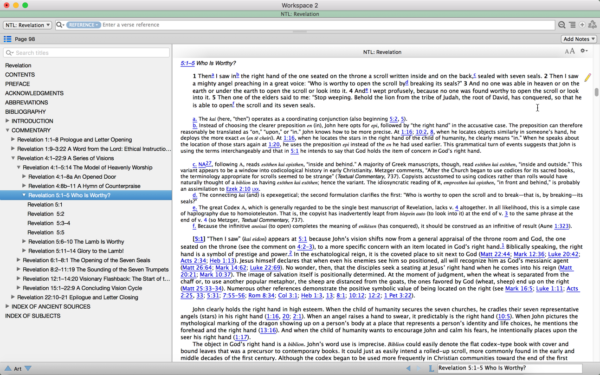The image size is (600, 375).
Task: Select Revelation 5:3–4 in the outline
Action: point(49,223)
